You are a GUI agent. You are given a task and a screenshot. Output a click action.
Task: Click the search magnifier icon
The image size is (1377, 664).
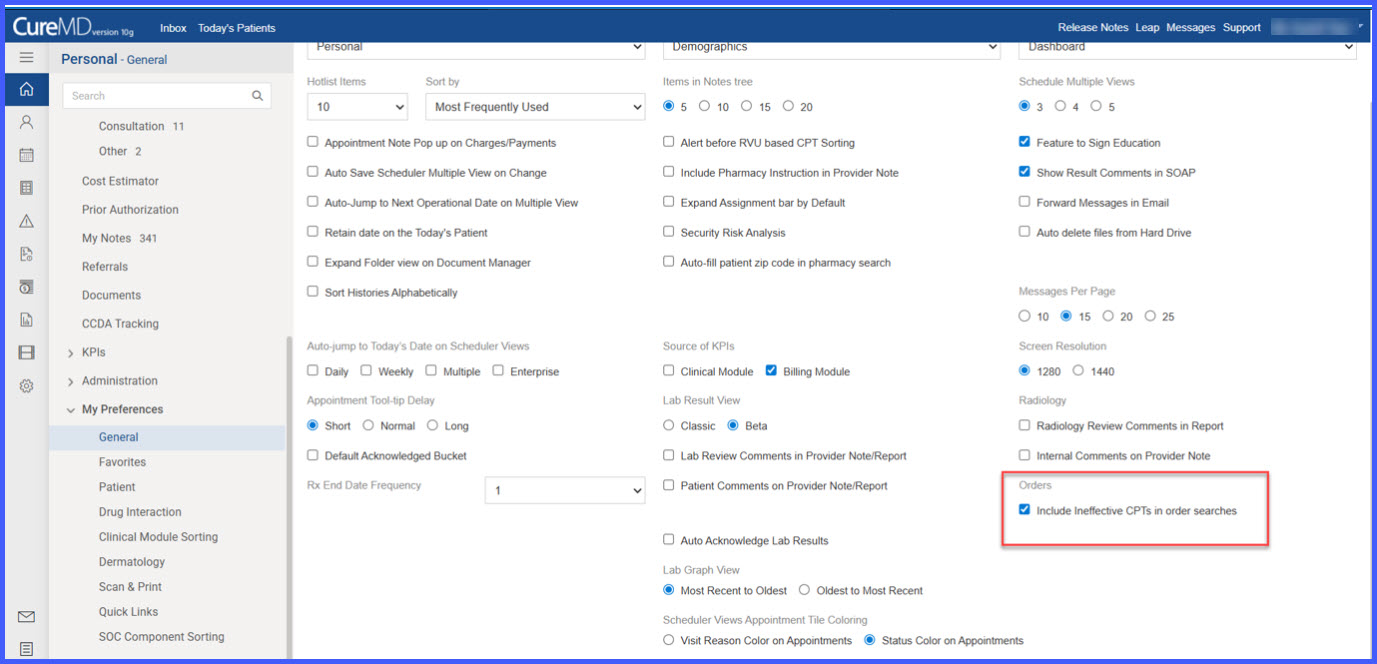click(257, 96)
